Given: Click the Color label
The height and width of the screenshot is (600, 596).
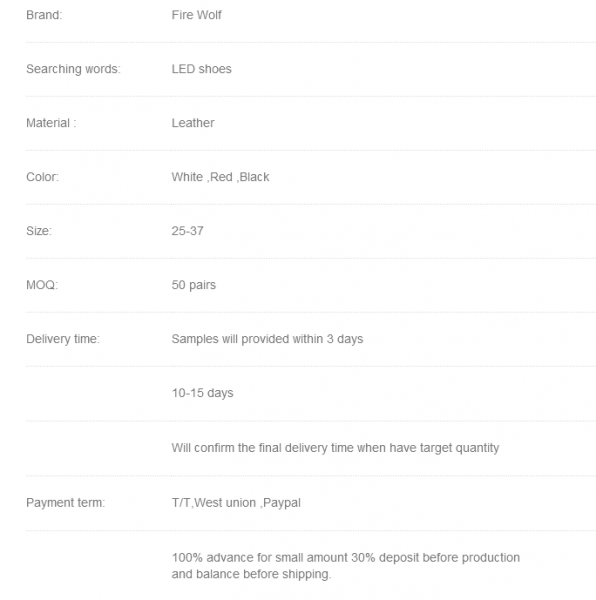Looking at the screenshot, I should [42, 177].
